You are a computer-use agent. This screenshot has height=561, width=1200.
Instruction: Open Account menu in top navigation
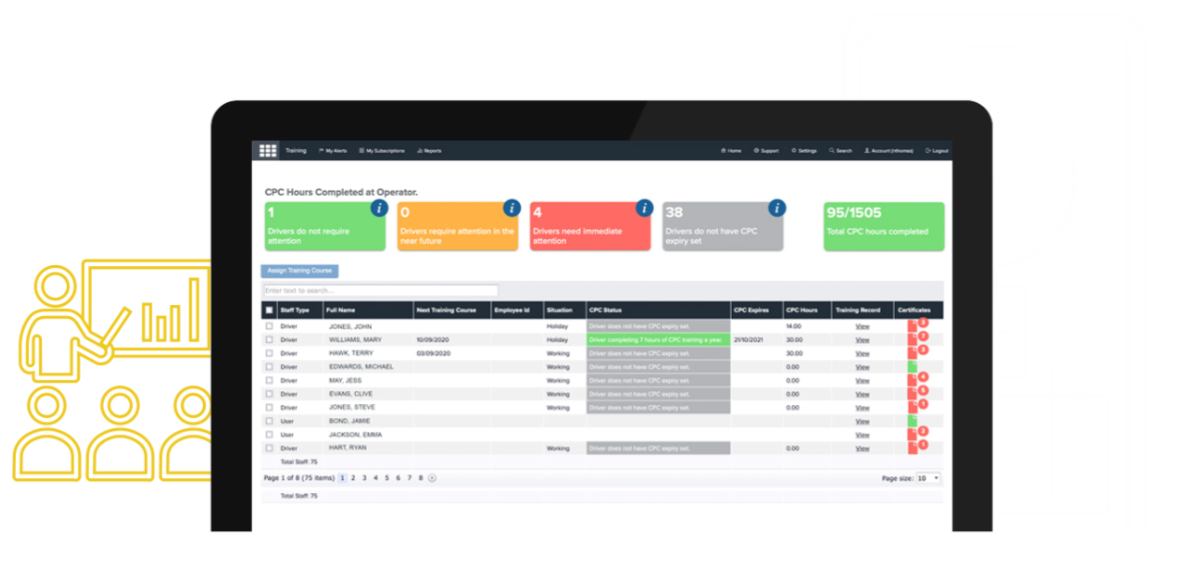889,151
